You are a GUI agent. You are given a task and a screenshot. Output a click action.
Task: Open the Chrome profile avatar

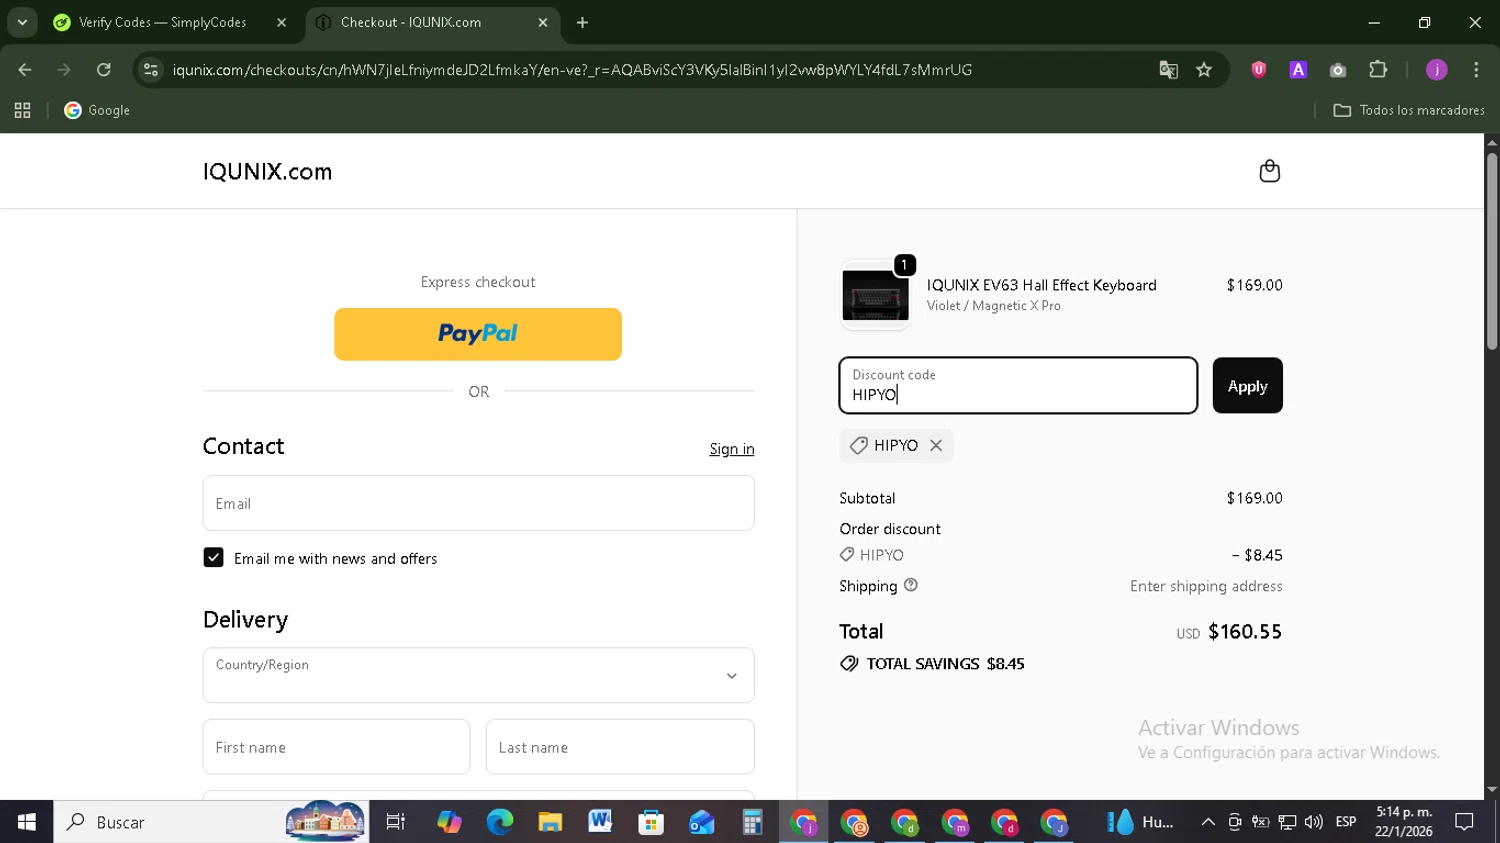click(x=1437, y=69)
